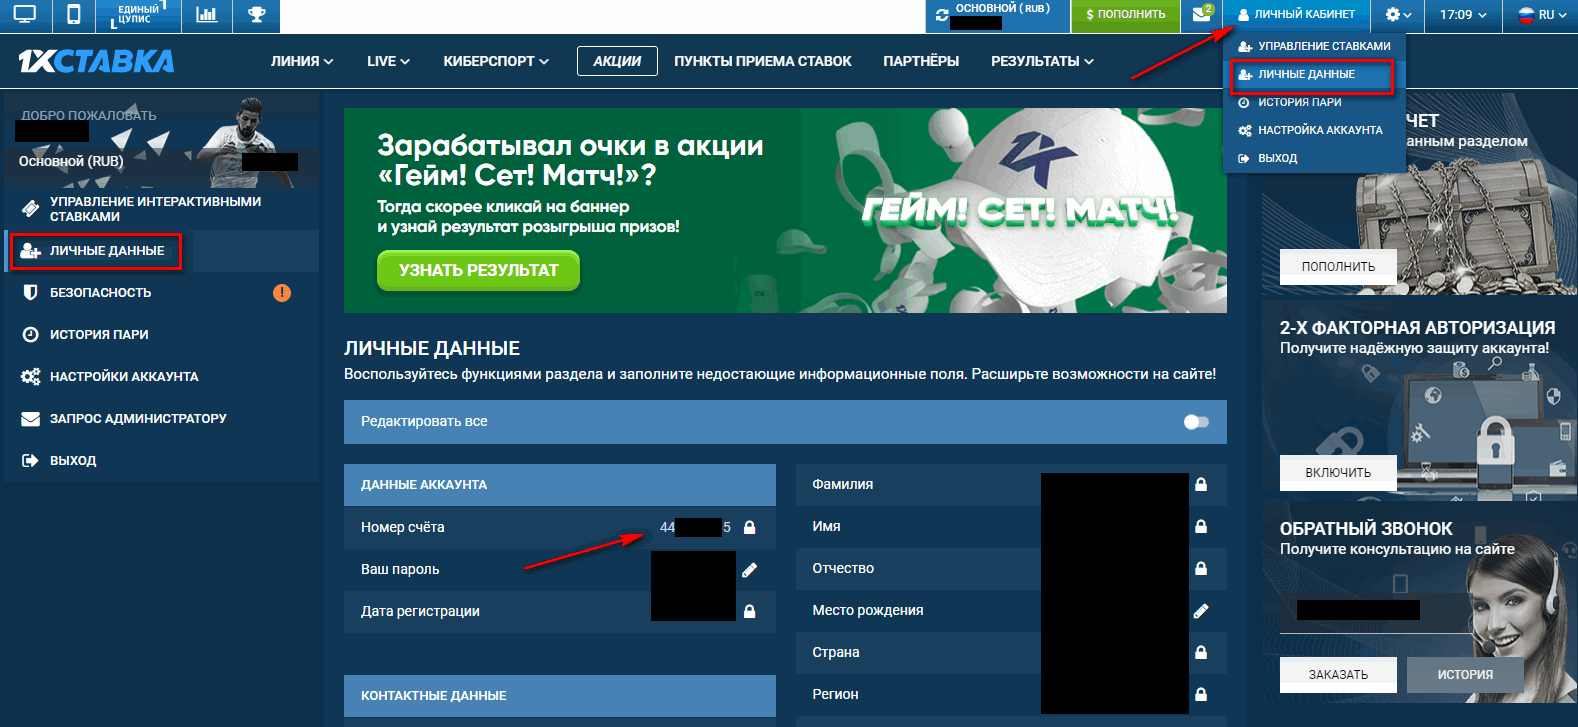
Task: Click the desktop version monitor icon
Action: (25, 15)
